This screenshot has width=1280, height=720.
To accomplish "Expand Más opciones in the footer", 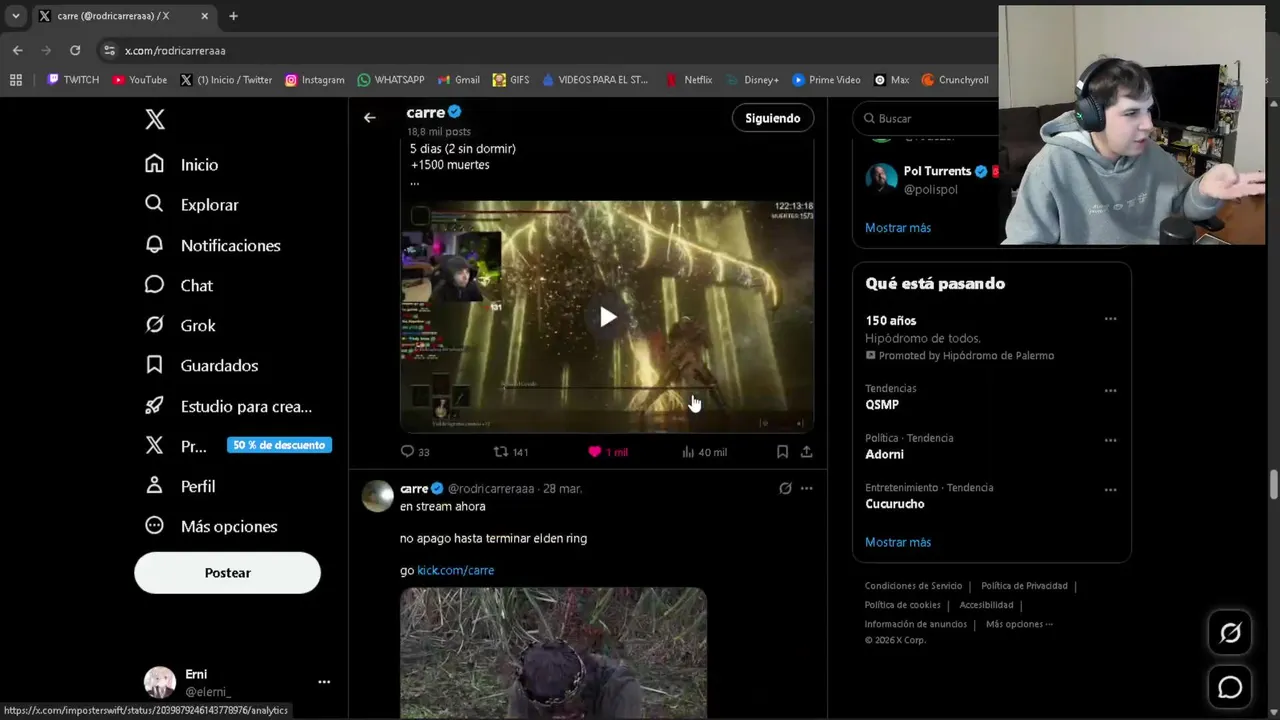I will [x=1019, y=624].
